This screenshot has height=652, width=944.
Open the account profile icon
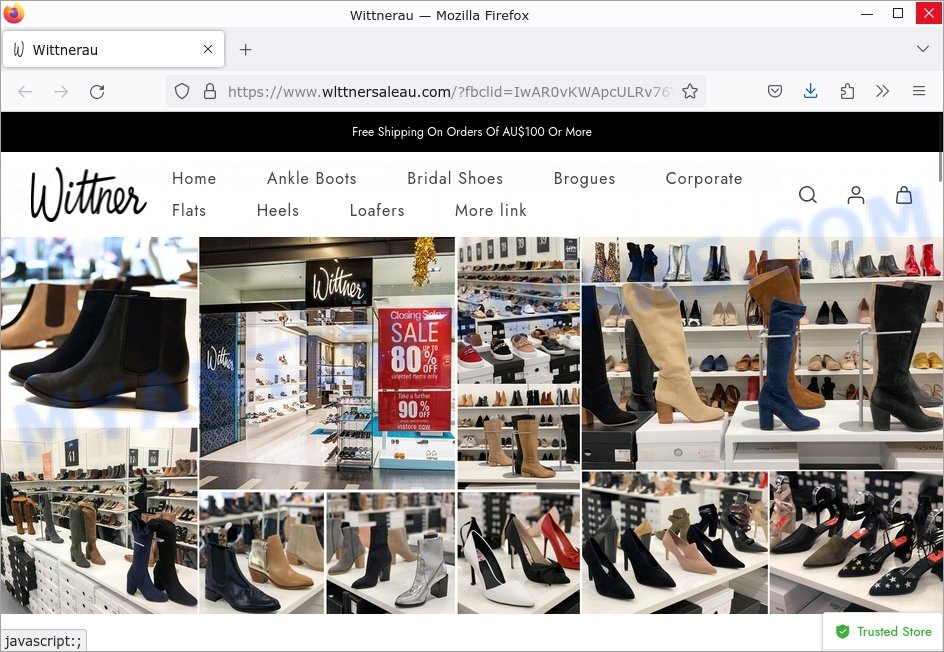(856, 194)
